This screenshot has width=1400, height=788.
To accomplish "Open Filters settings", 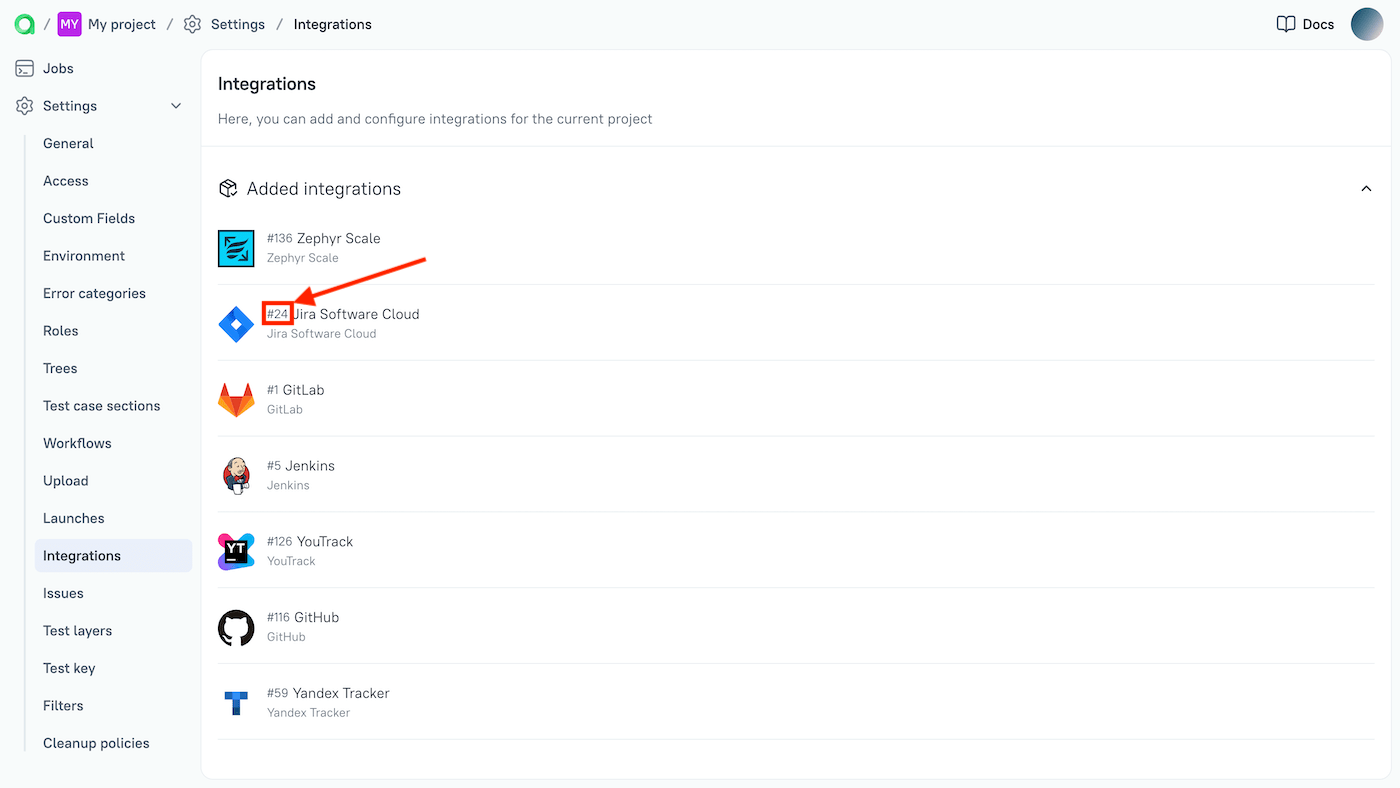I will point(63,706).
